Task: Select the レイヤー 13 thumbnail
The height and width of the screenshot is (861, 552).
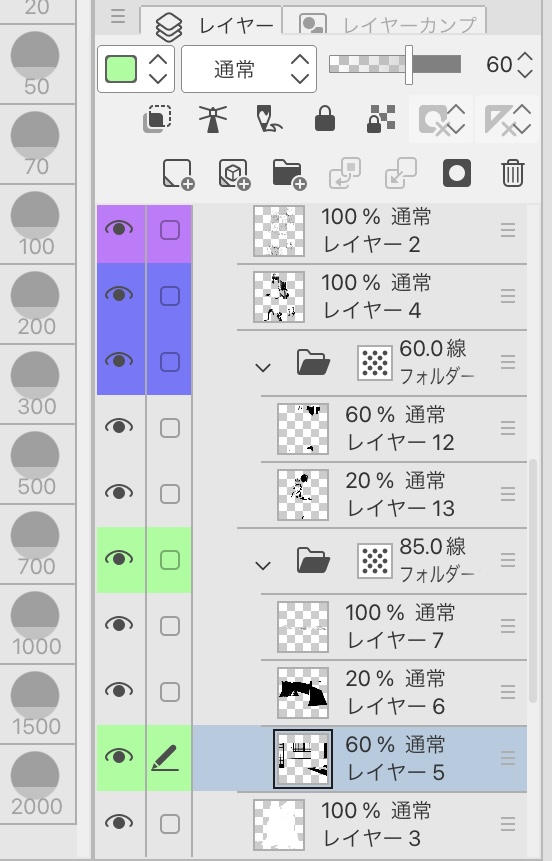Action: [303, 495]
